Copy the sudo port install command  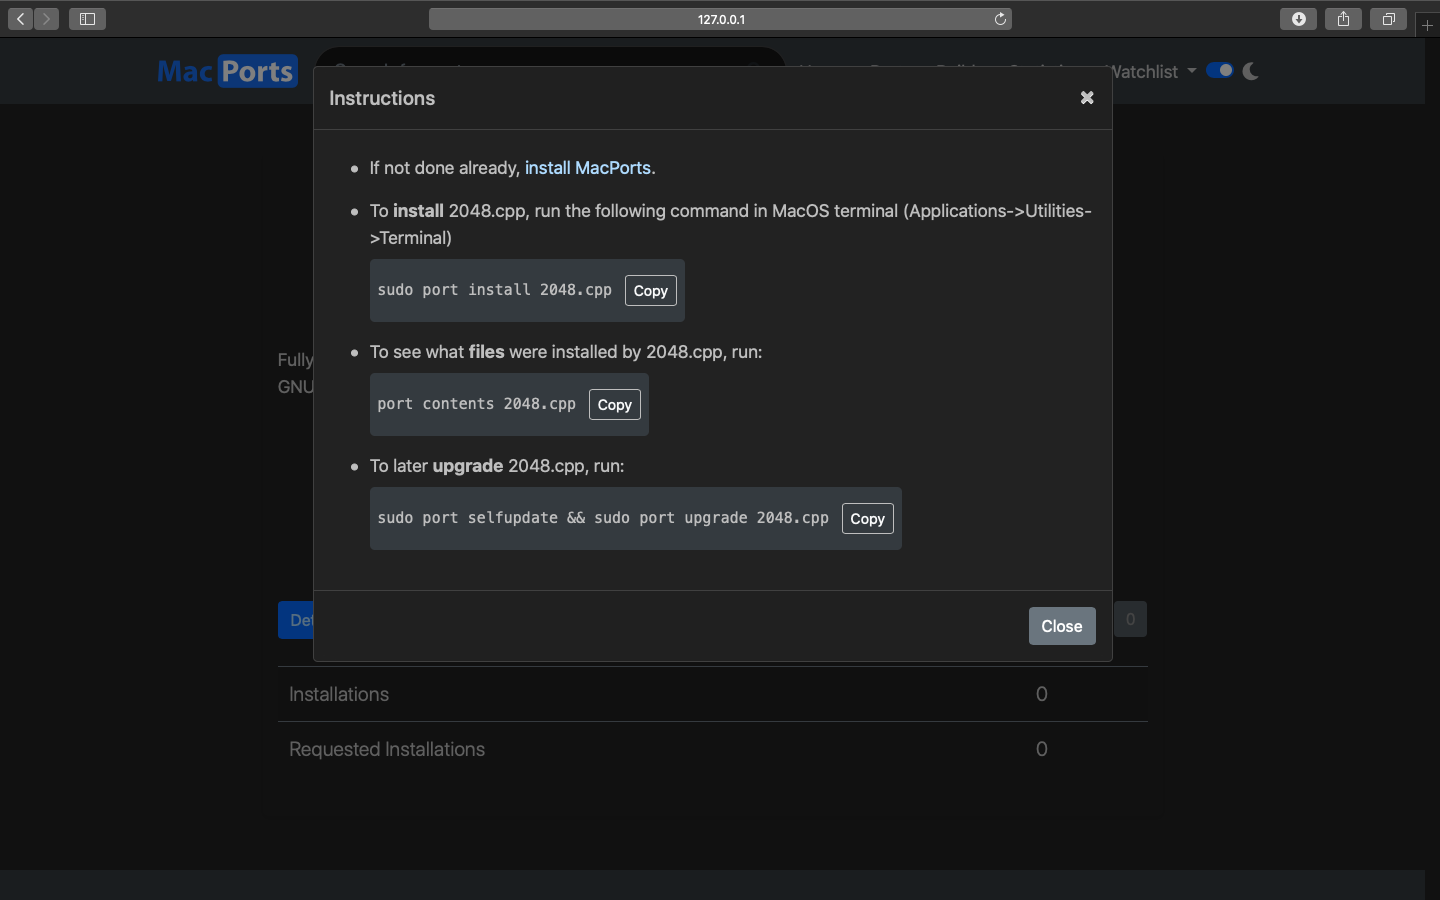(651, 291)
